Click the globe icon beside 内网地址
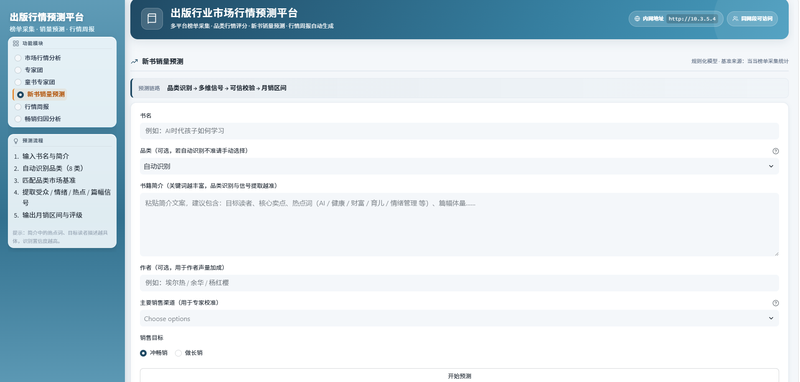 coord(637,19)
